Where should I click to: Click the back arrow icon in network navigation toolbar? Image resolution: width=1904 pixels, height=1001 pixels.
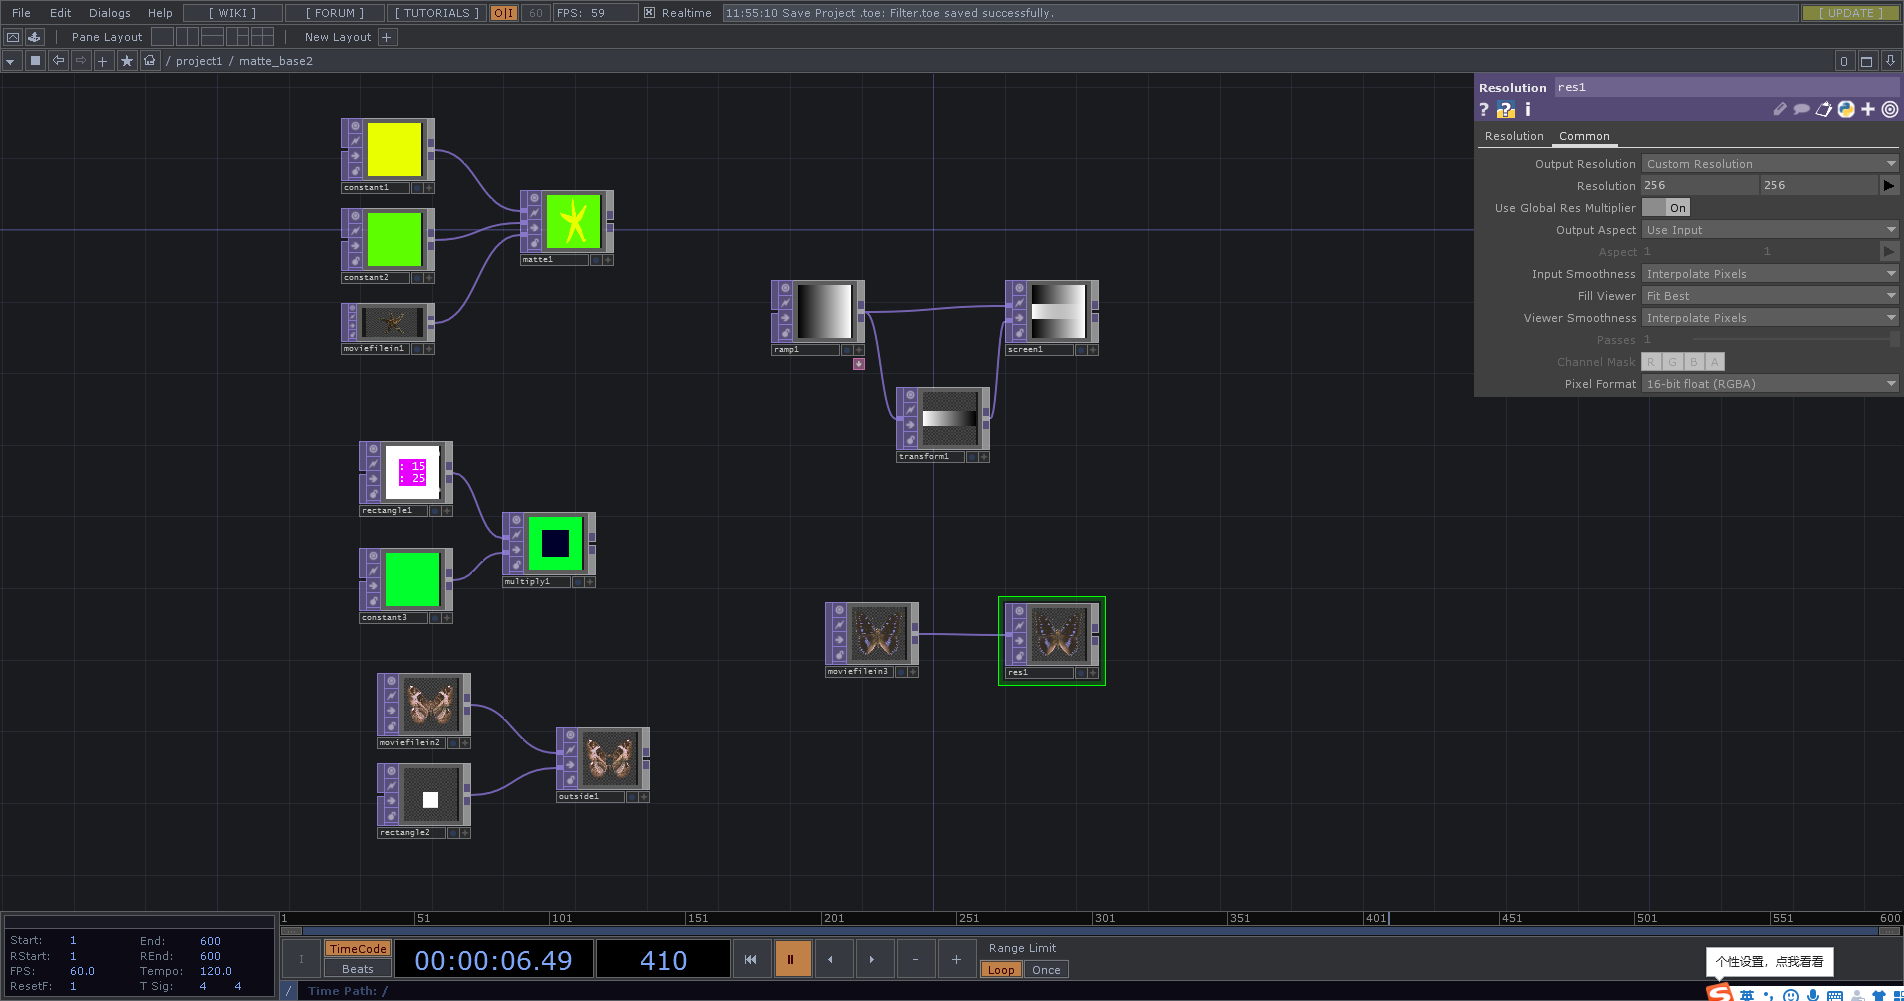tap(58, 60)
